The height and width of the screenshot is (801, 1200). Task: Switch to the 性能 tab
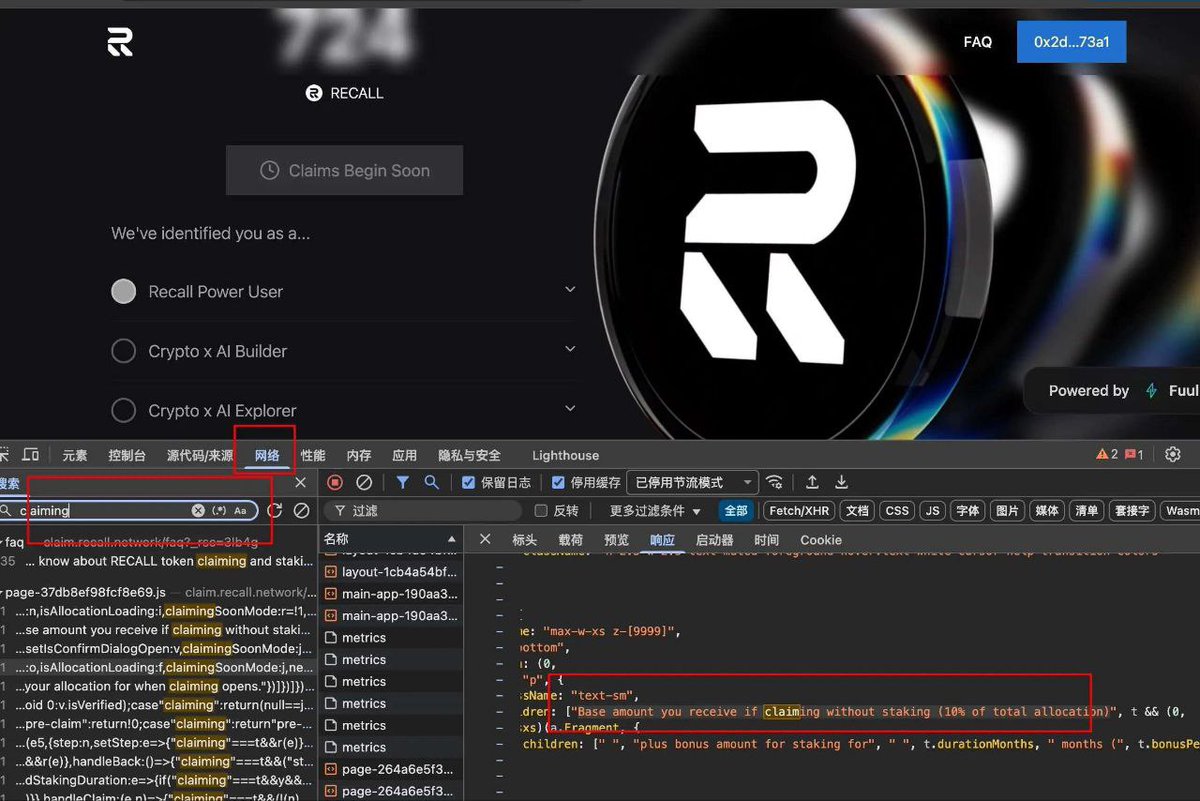pyautogui.click(x=313, y=455)
